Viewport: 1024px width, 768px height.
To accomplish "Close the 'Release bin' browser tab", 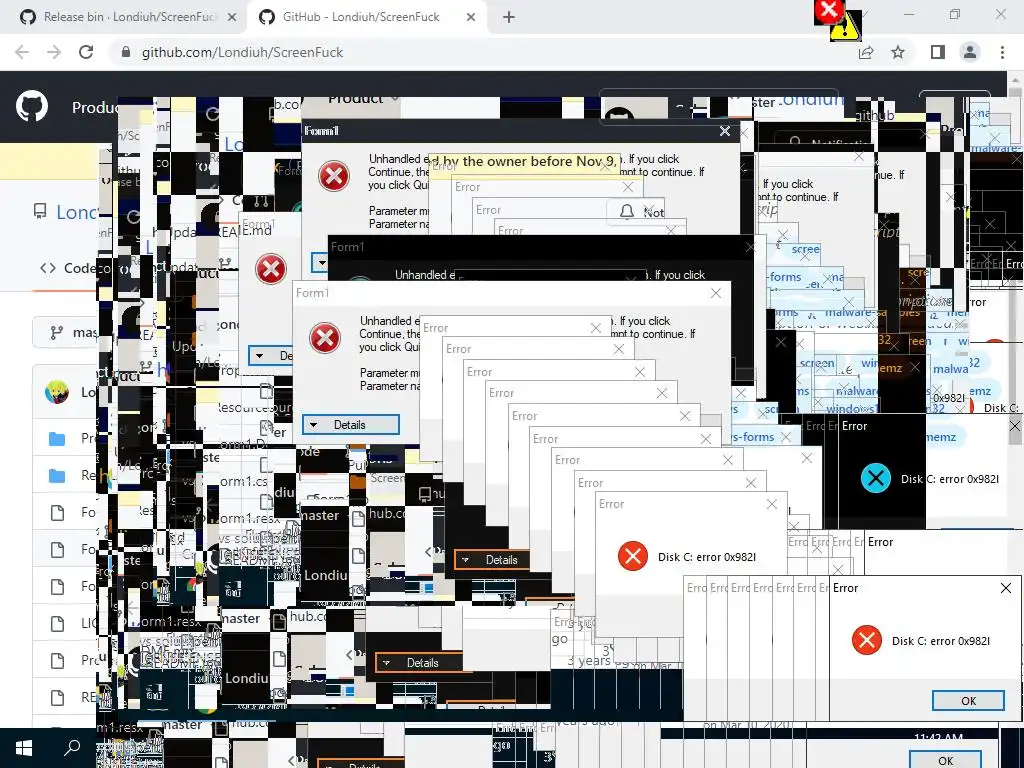I will 231,17.
